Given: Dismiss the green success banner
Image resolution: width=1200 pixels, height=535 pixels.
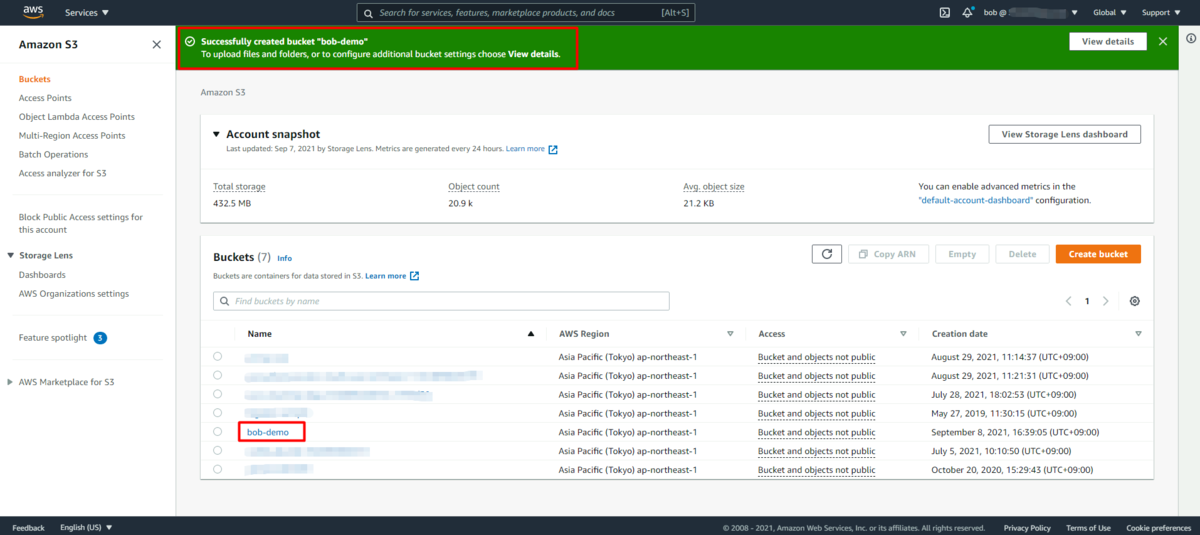Looking at the screenshot, I should [x=1163, y=41].
